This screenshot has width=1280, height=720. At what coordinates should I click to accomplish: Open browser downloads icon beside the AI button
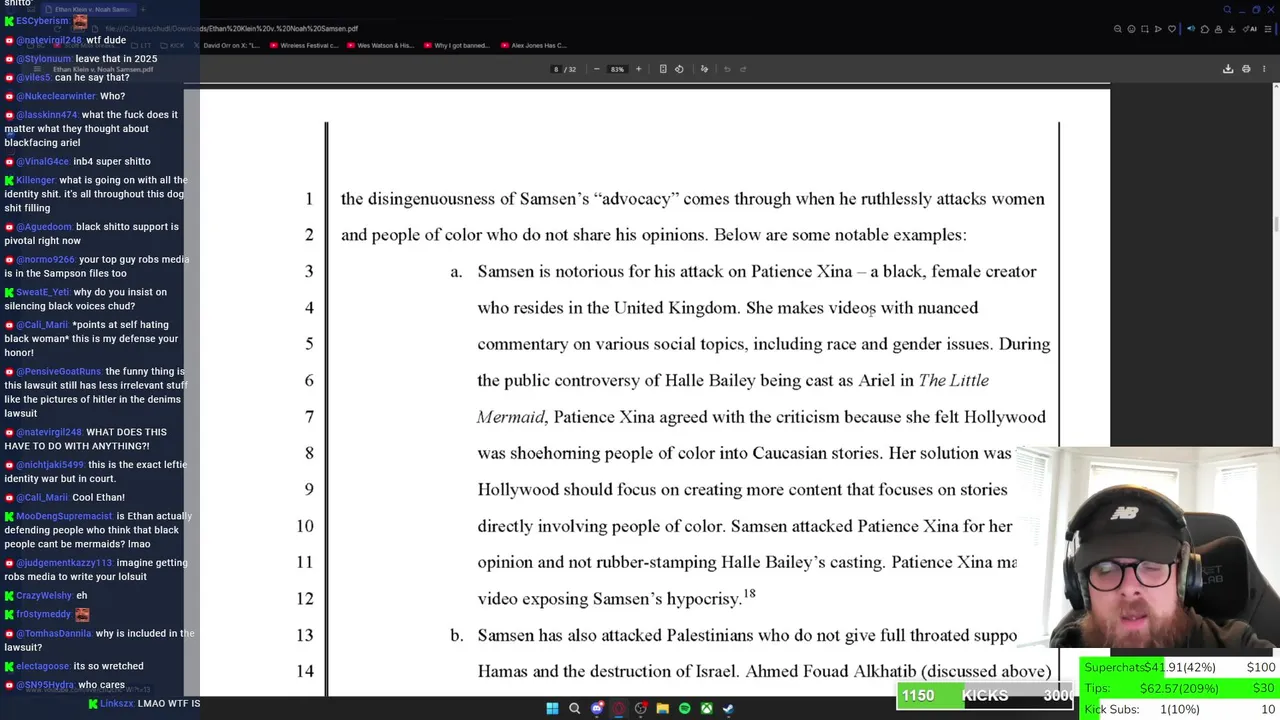pyautogui.click(x=1232, y=29)
